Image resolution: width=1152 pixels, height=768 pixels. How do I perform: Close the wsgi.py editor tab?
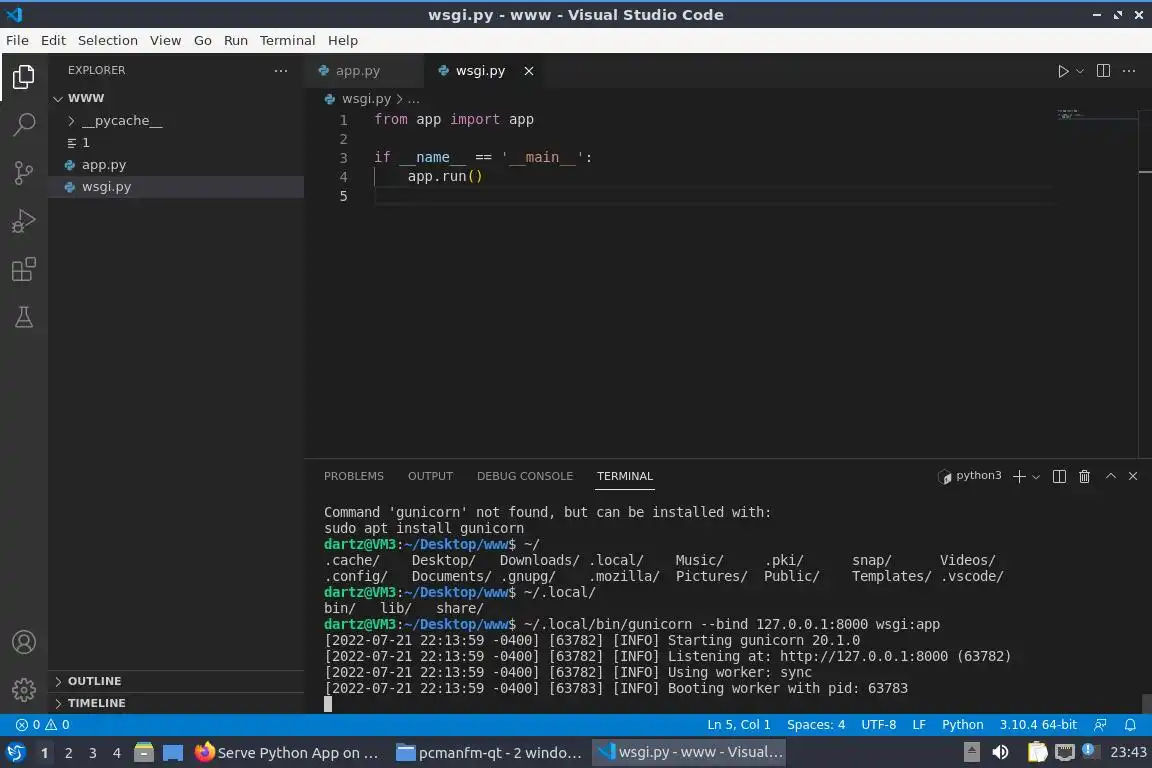[528, 71]
